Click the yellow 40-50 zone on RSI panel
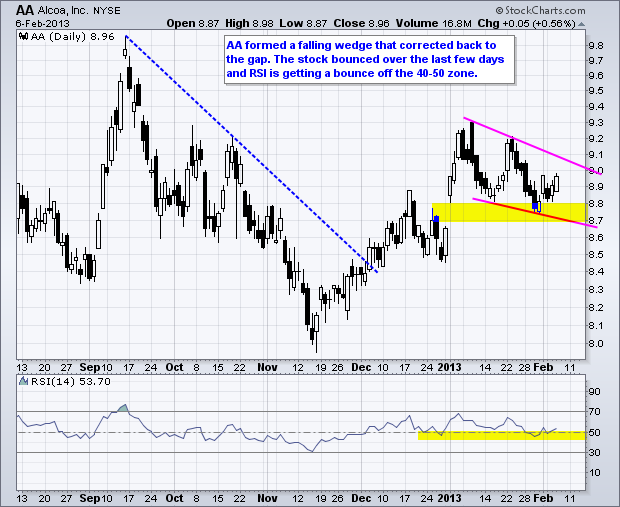Screen dimensions: 620x507 pyautogui.click(x=501, y=435)
